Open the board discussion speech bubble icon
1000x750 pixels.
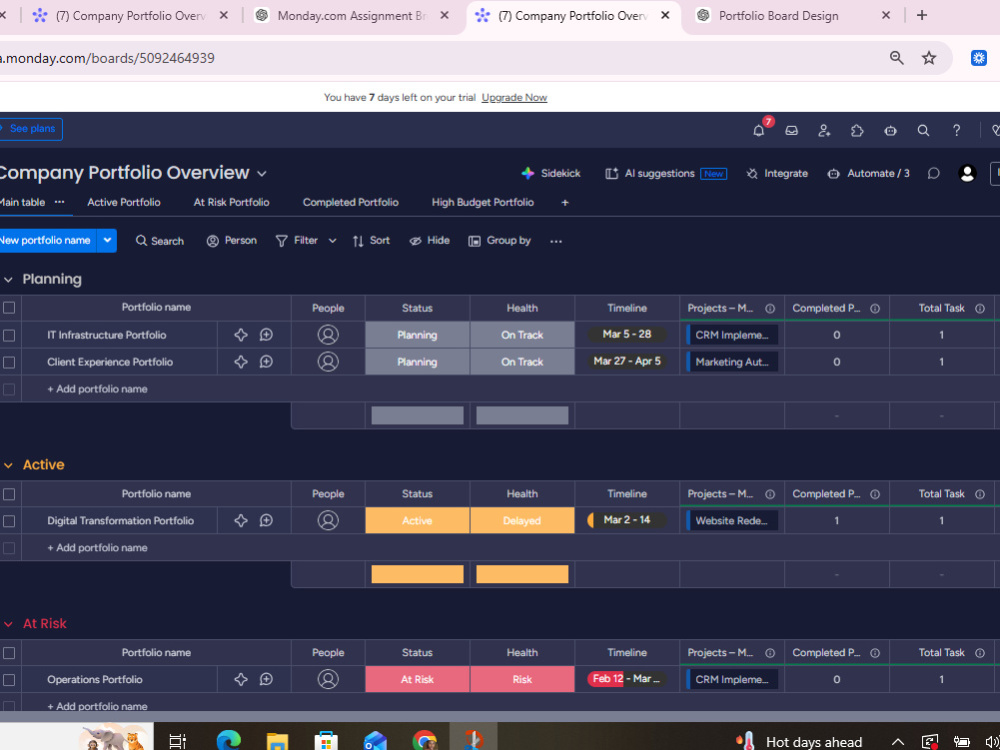click(934, 173)
